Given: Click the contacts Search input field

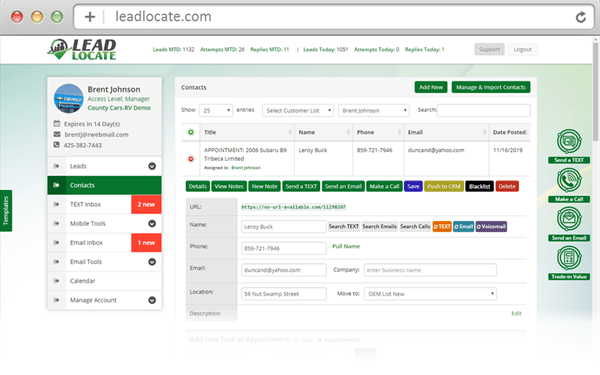Looking at the screenshot, I should pos(484,110).
